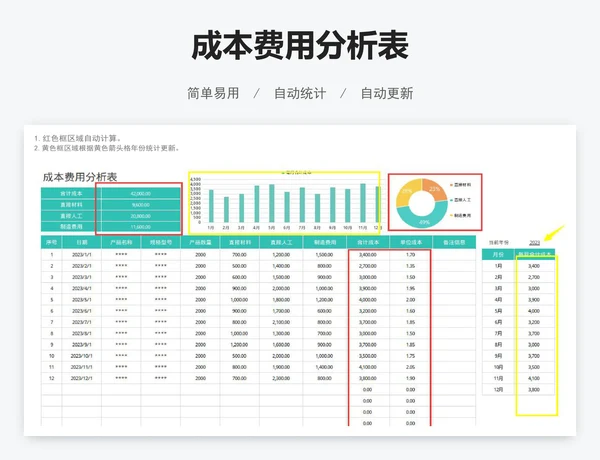Click 1月 in the monthly table

tap(498, 266)
